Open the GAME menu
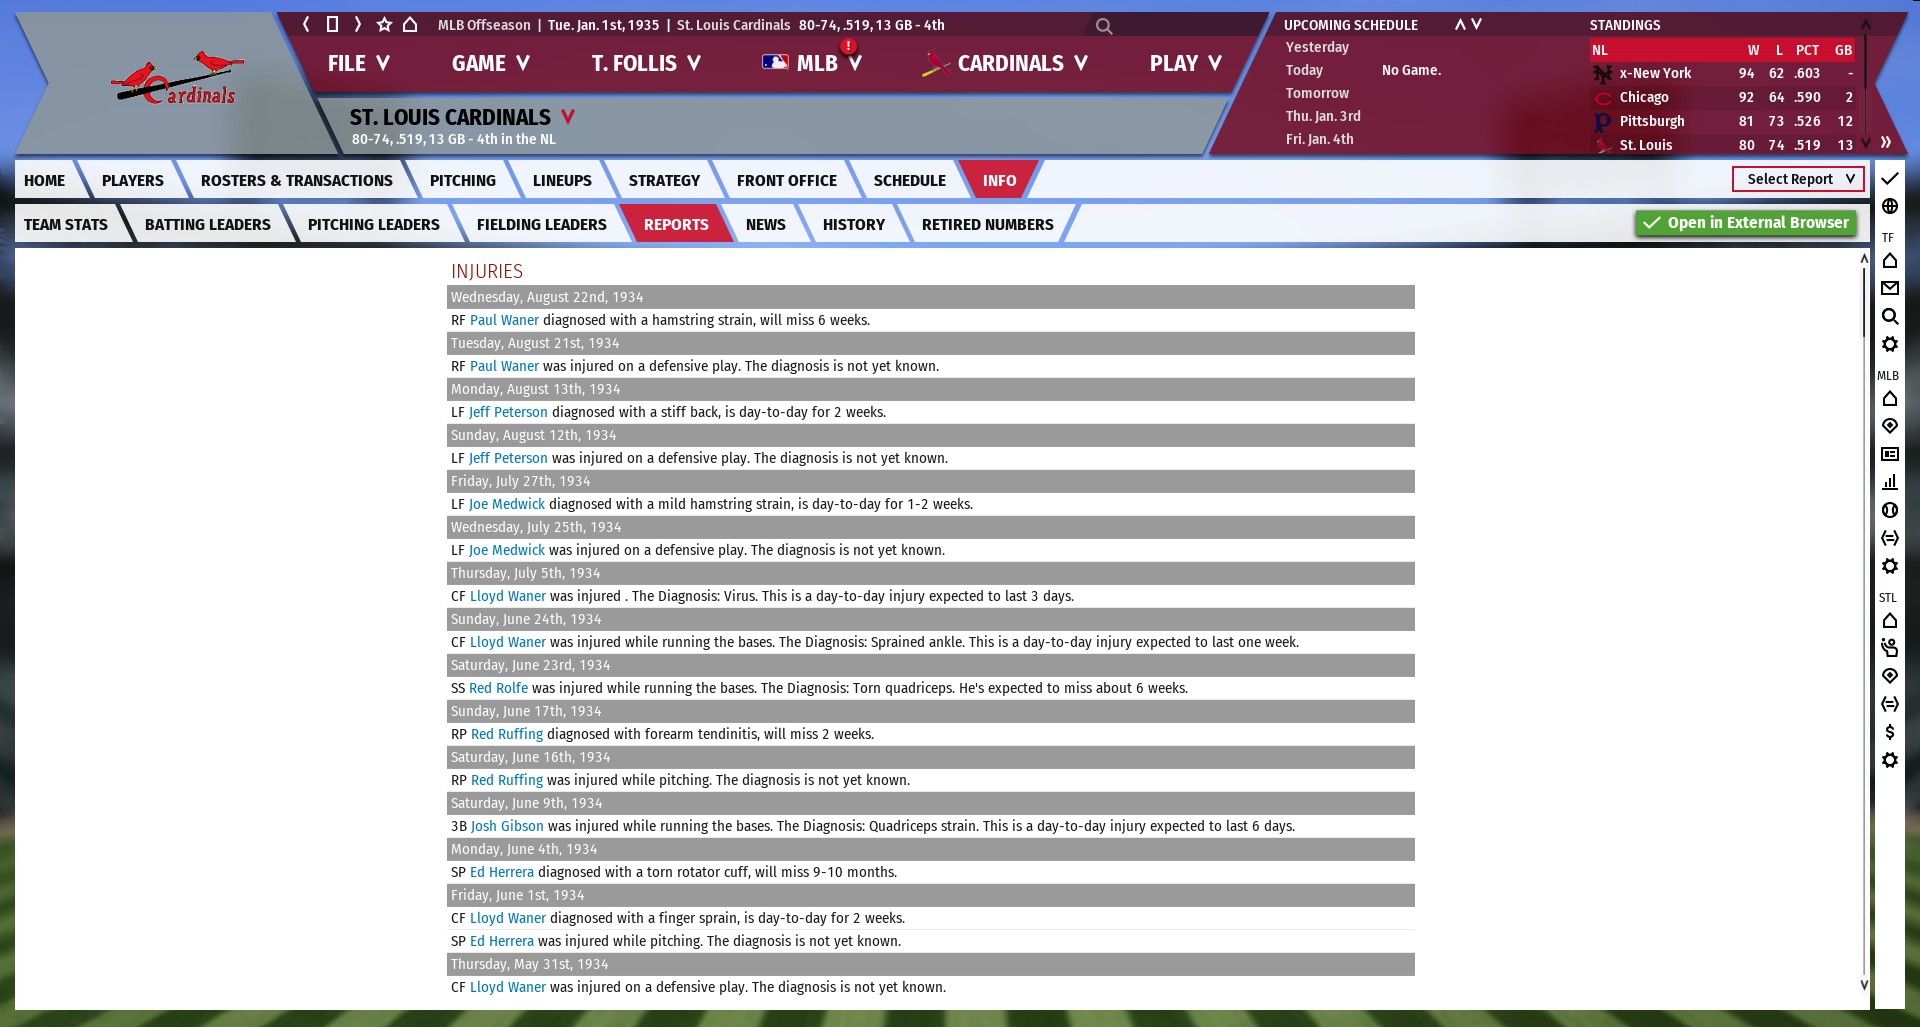 point(490,63)
